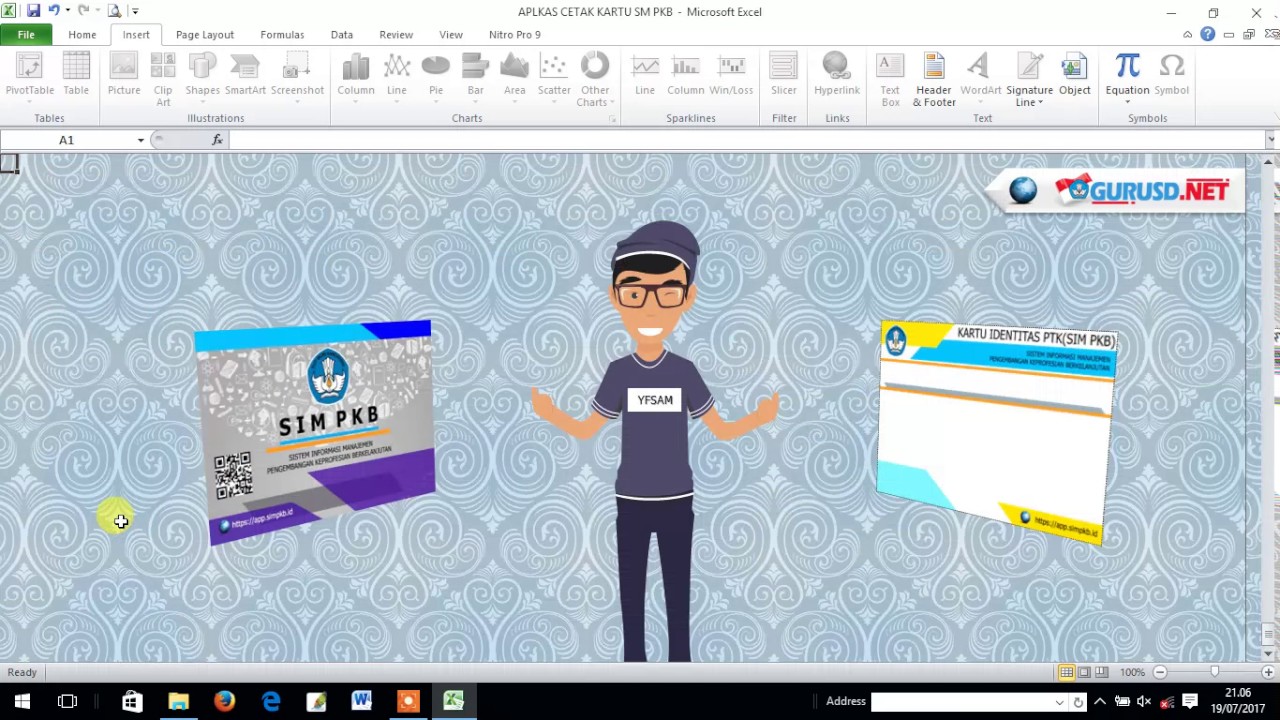Click the Insert Function fx button
The height and width of the screenshot is (720, 1280).
217,140
